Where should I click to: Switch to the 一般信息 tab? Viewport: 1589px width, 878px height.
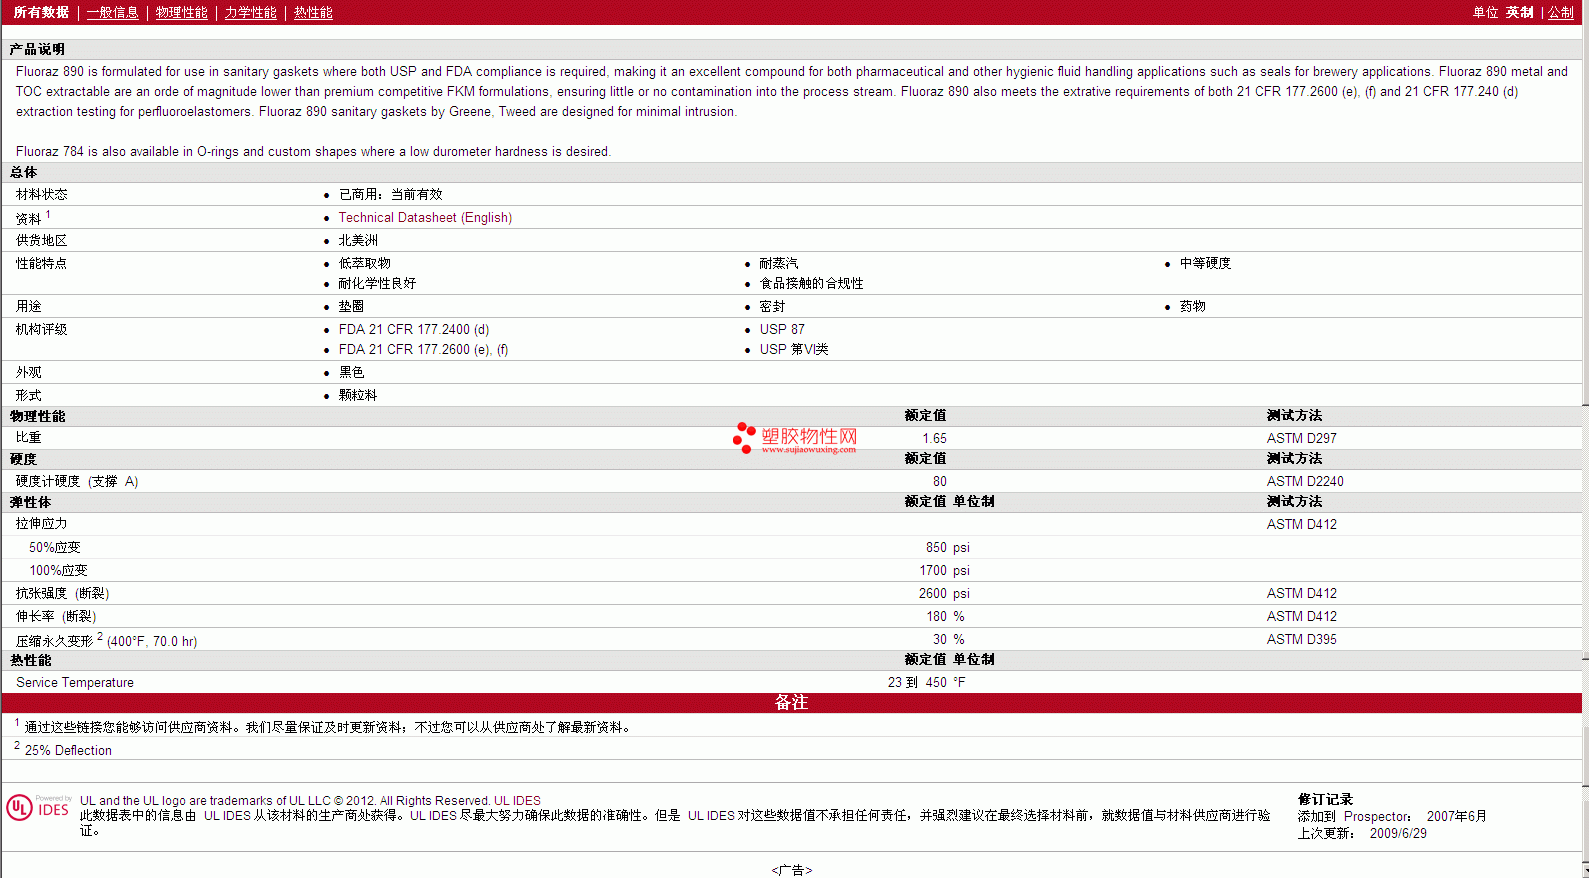click(x=113, y=12)
